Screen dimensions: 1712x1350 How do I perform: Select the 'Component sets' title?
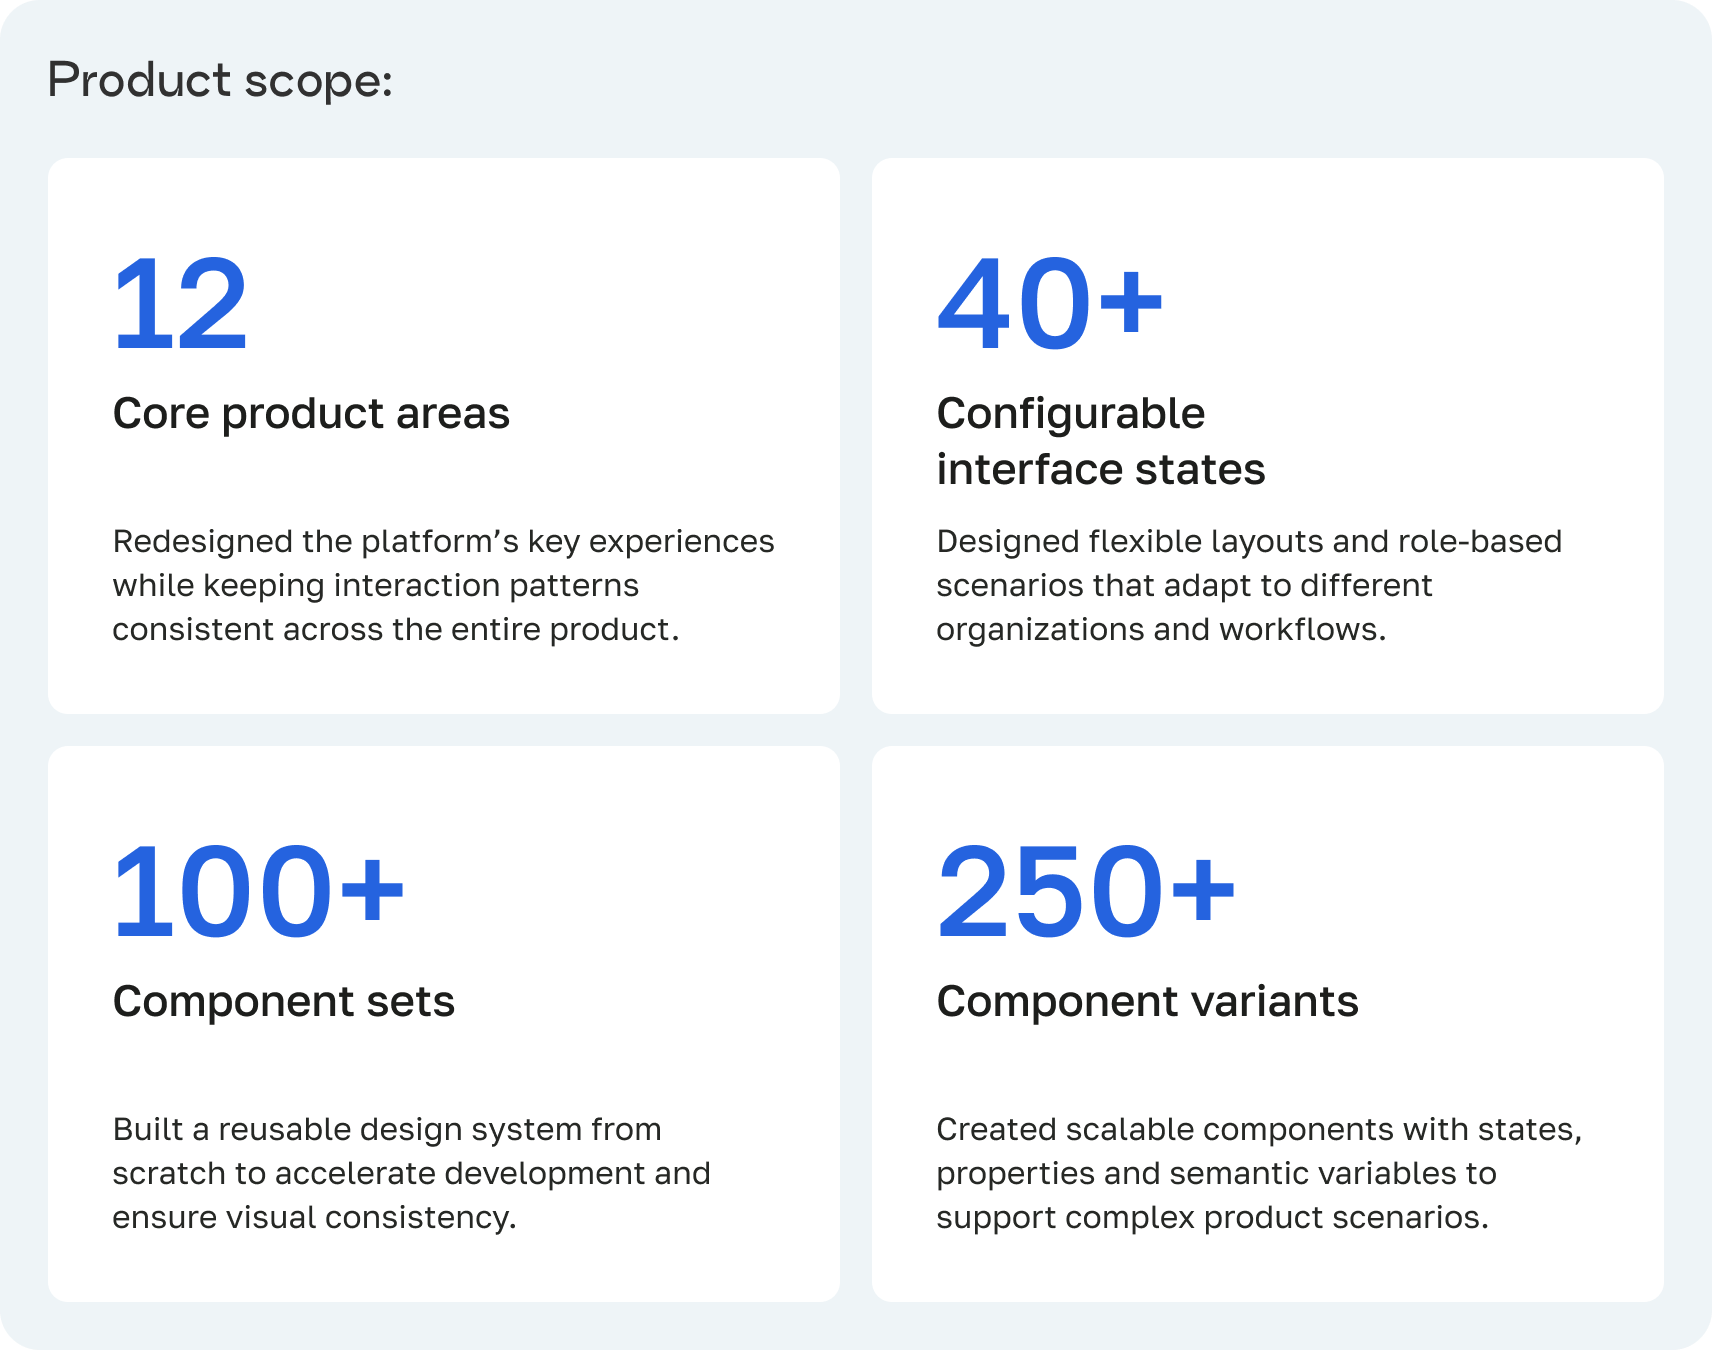tap(284, 1001)
